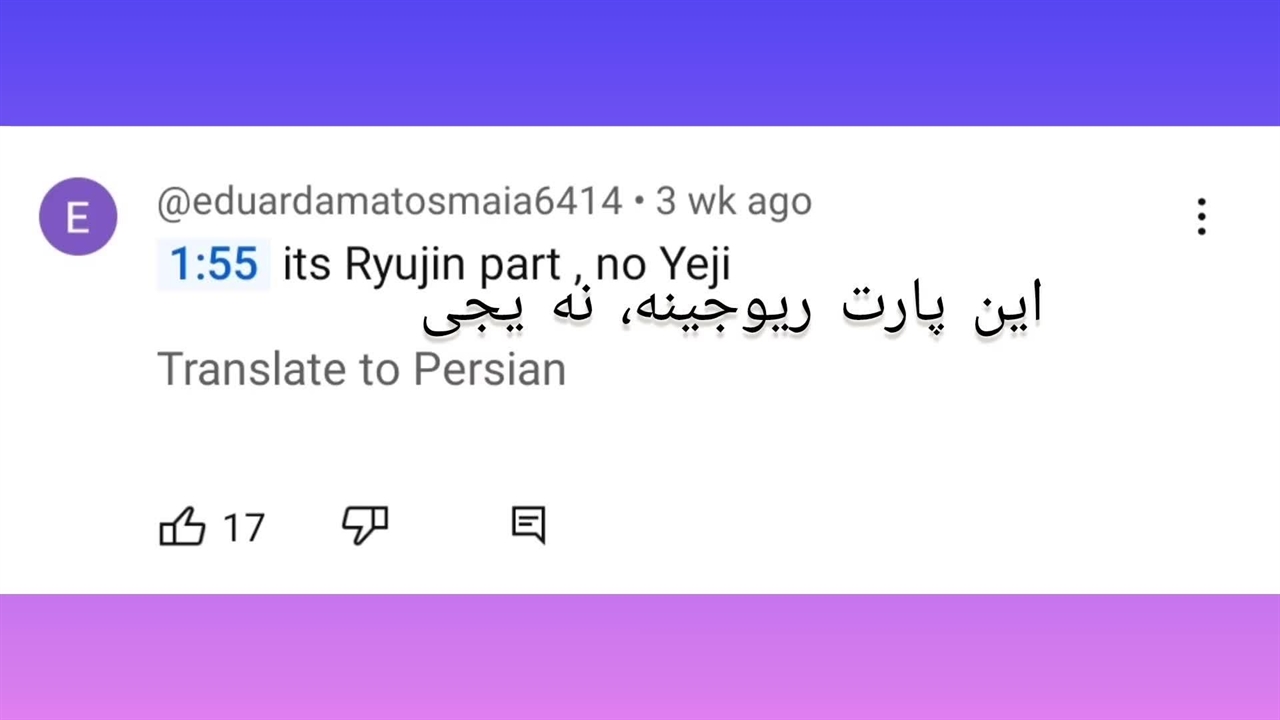Click the pink banner below the comment

click(x=640, y=657)
